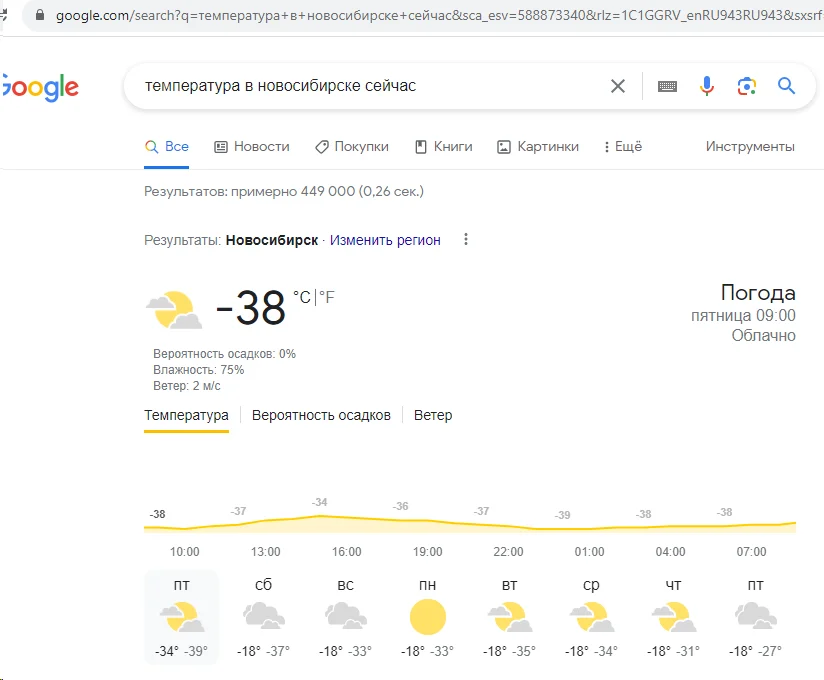Clear the search query with the X icon
Image resolution: width=824 pixels, height=680 pixels.
[x=617, y=86]
